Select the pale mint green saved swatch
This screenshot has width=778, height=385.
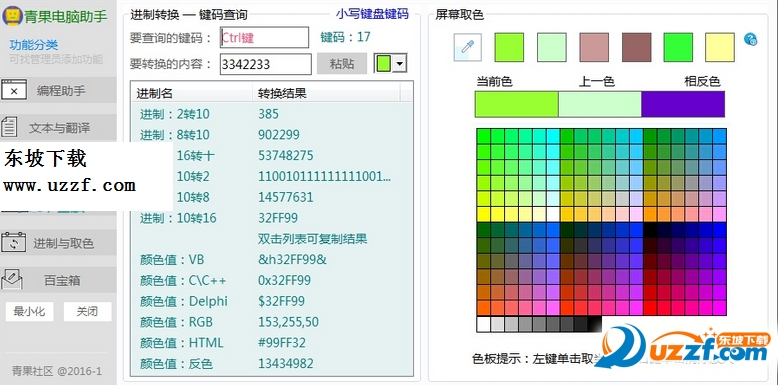click(x=552, y=48)
